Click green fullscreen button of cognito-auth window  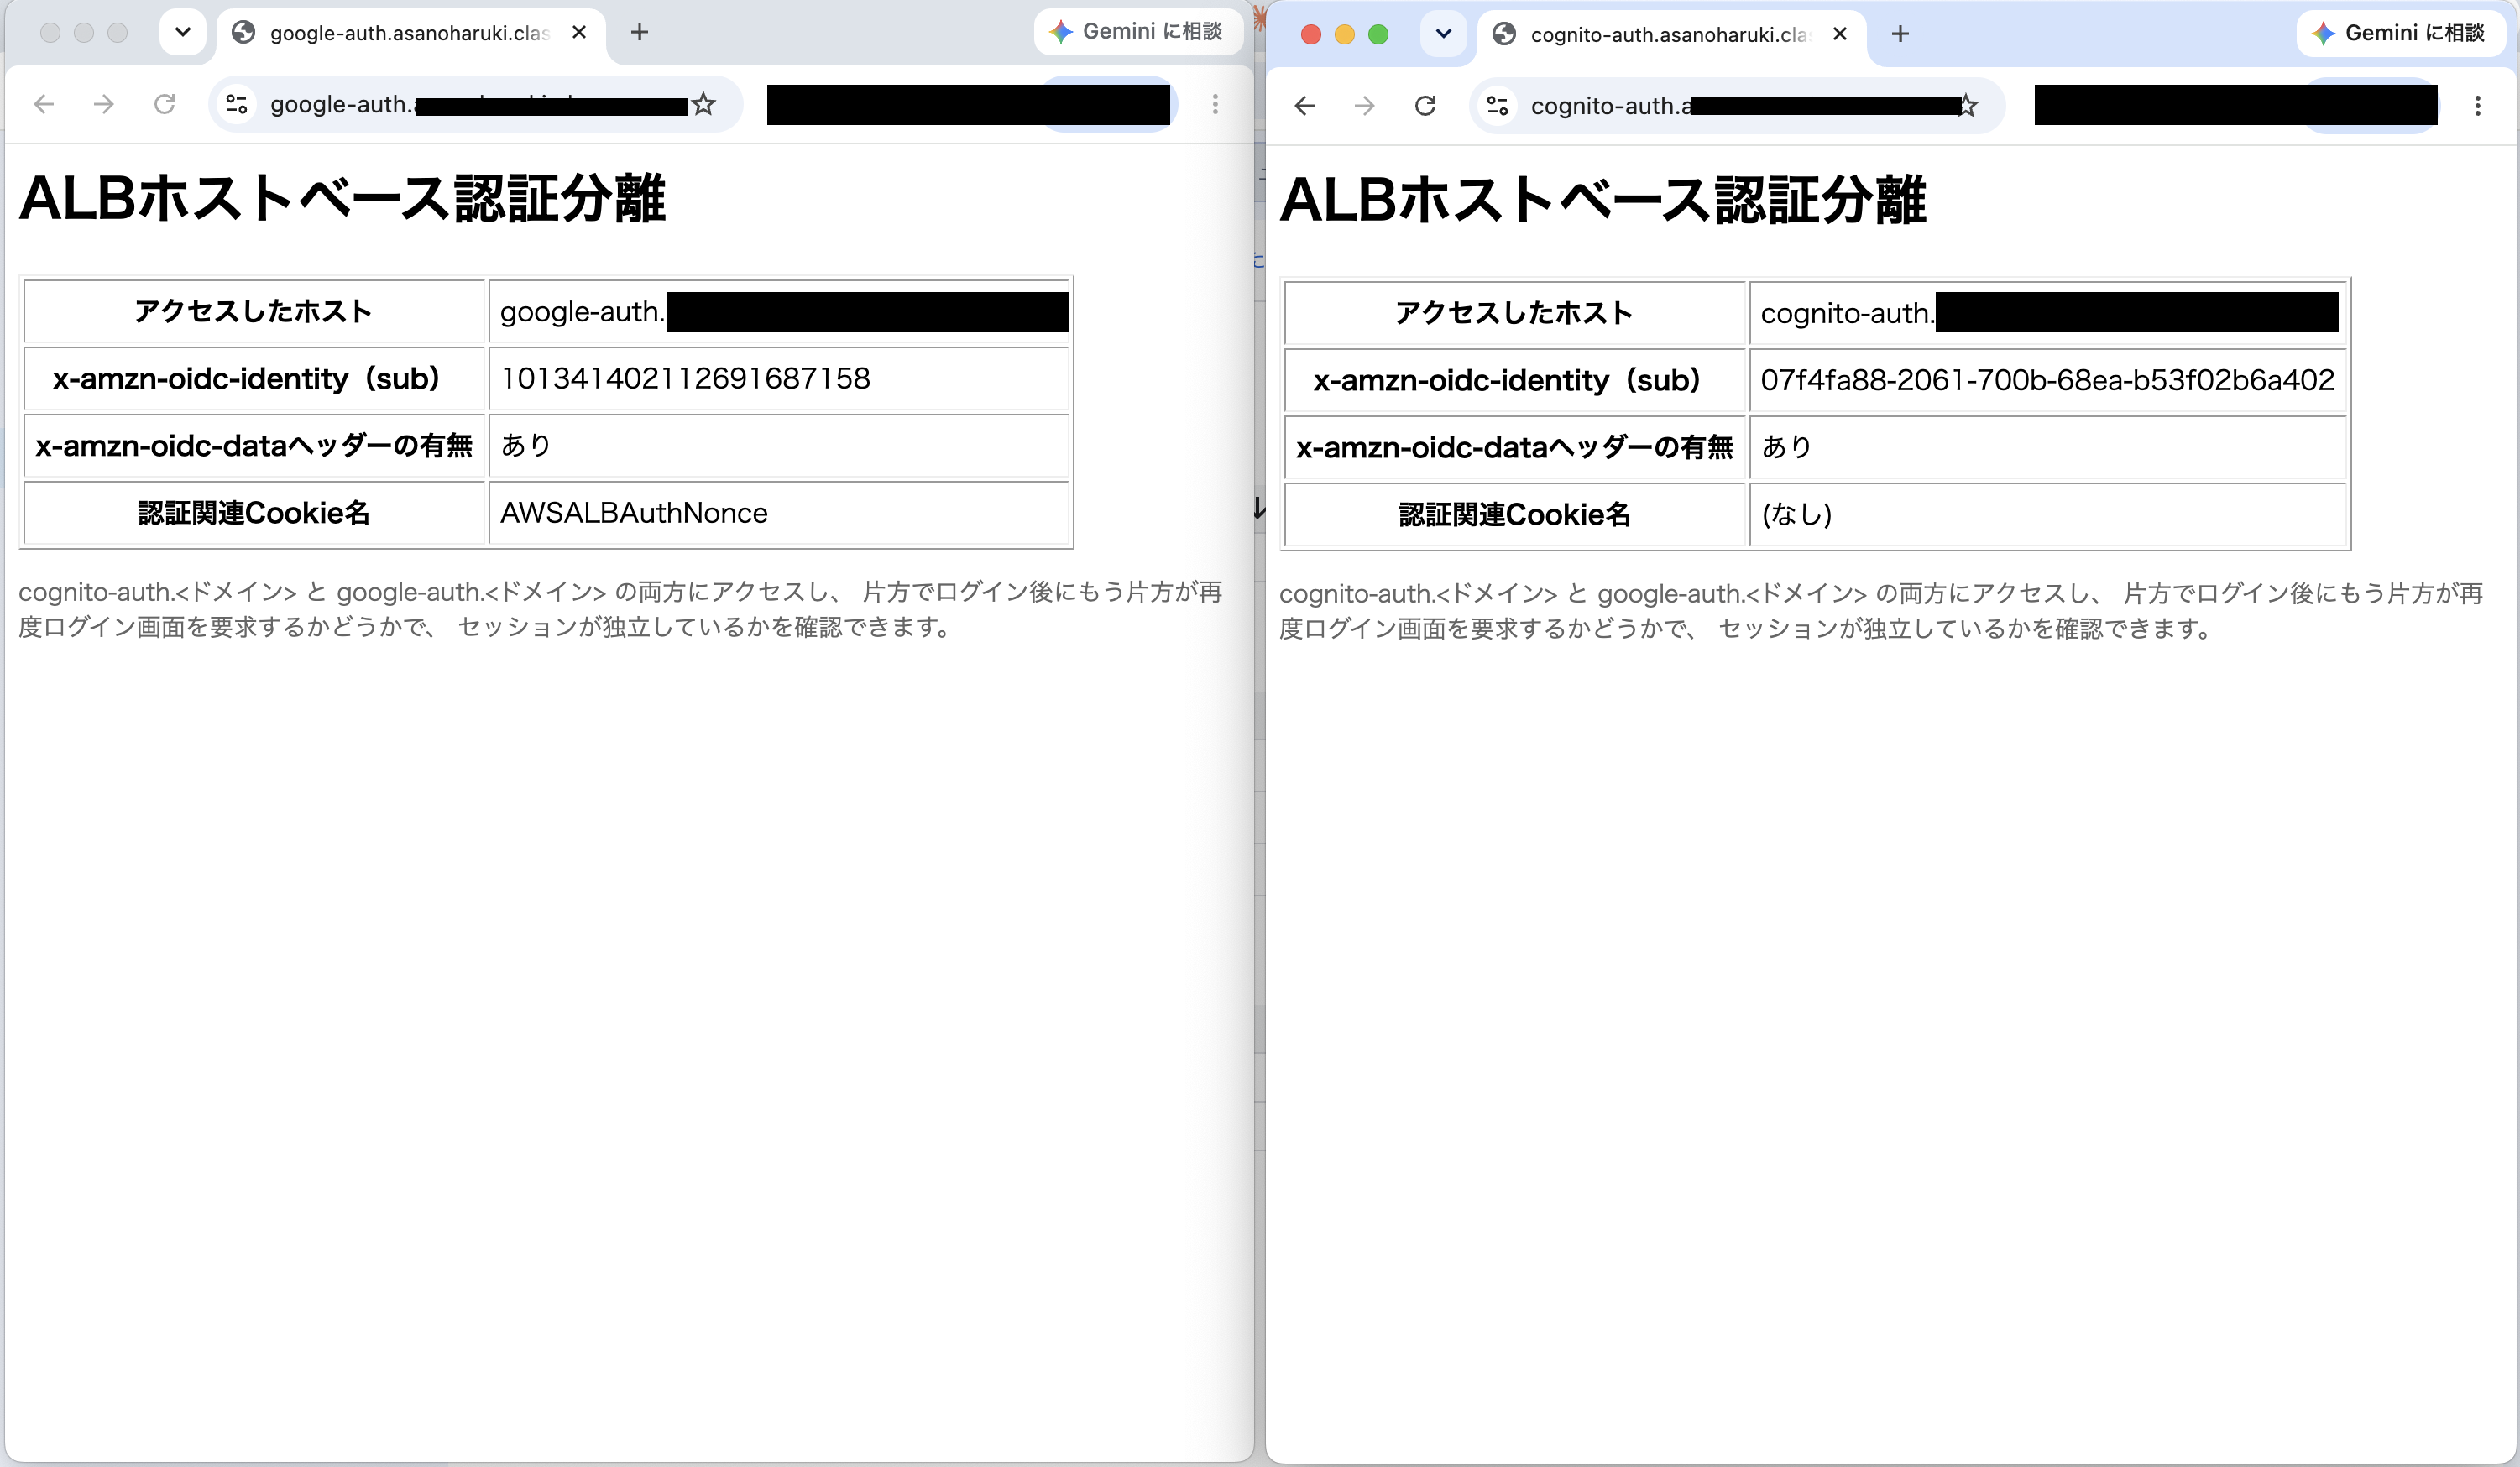(x=1378, y=35)
